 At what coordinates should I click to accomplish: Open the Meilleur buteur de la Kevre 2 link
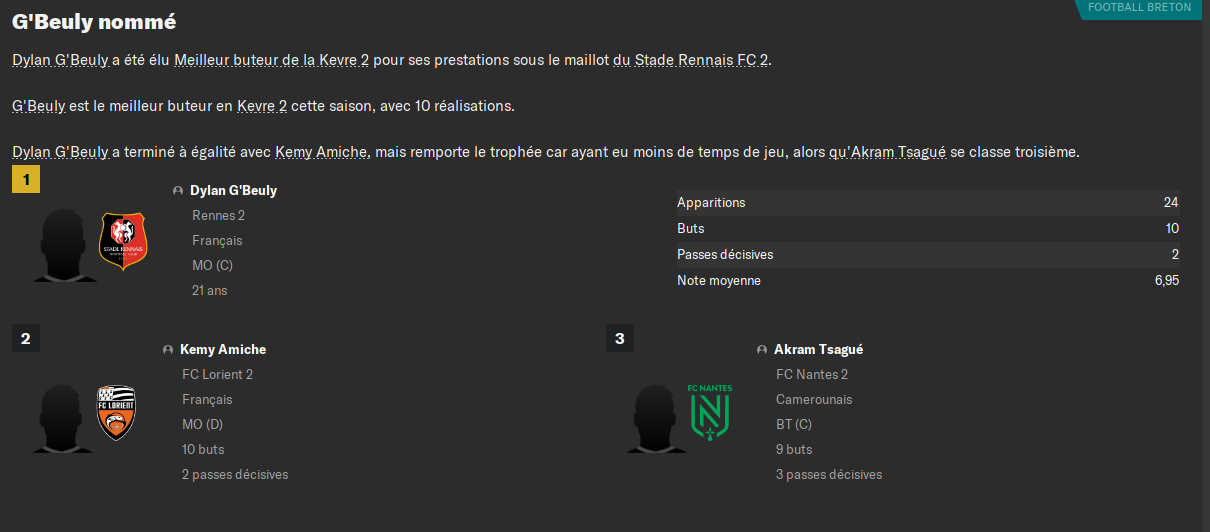(x=272, y=60)
